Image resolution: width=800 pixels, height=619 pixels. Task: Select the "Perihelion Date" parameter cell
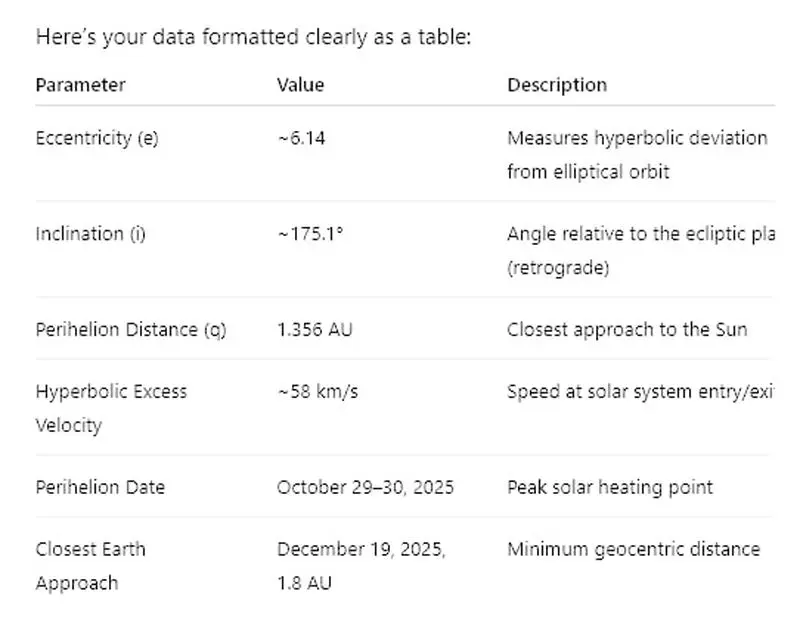click(x=100, y=487)
